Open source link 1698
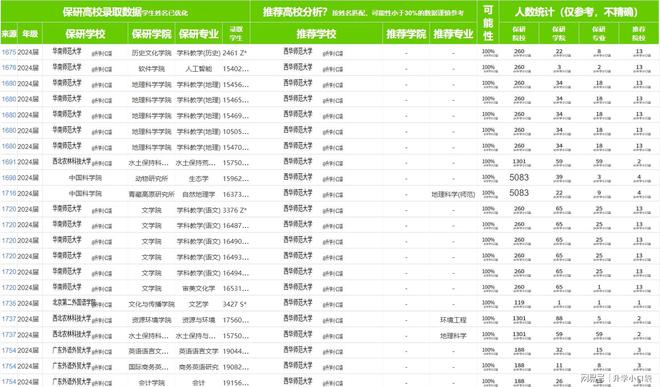The image size is (660, 387). point(9,178)
